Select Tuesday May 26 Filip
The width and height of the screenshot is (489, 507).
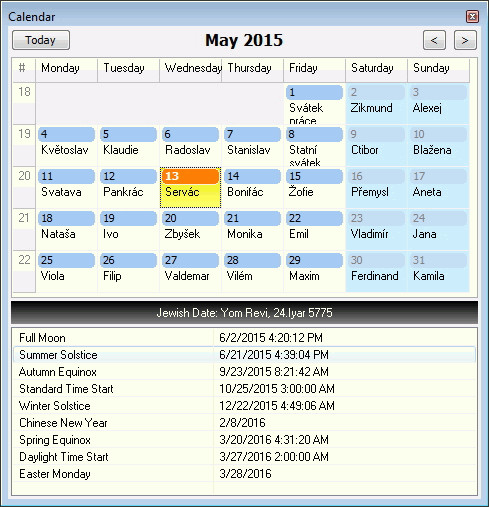128,272
